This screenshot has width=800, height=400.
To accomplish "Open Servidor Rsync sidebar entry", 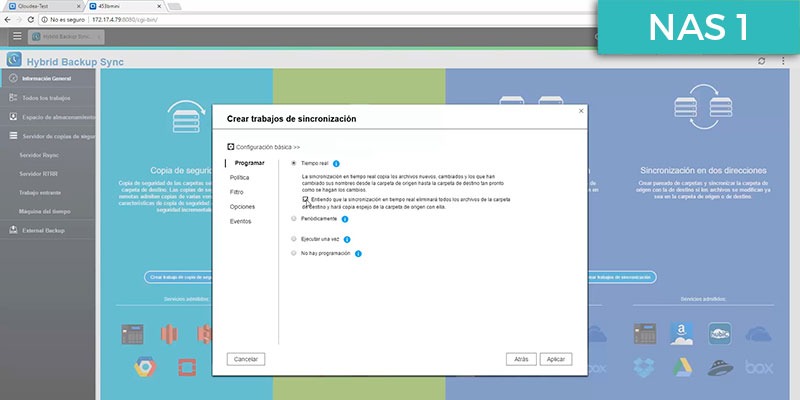I will click(x=39, y=155).
